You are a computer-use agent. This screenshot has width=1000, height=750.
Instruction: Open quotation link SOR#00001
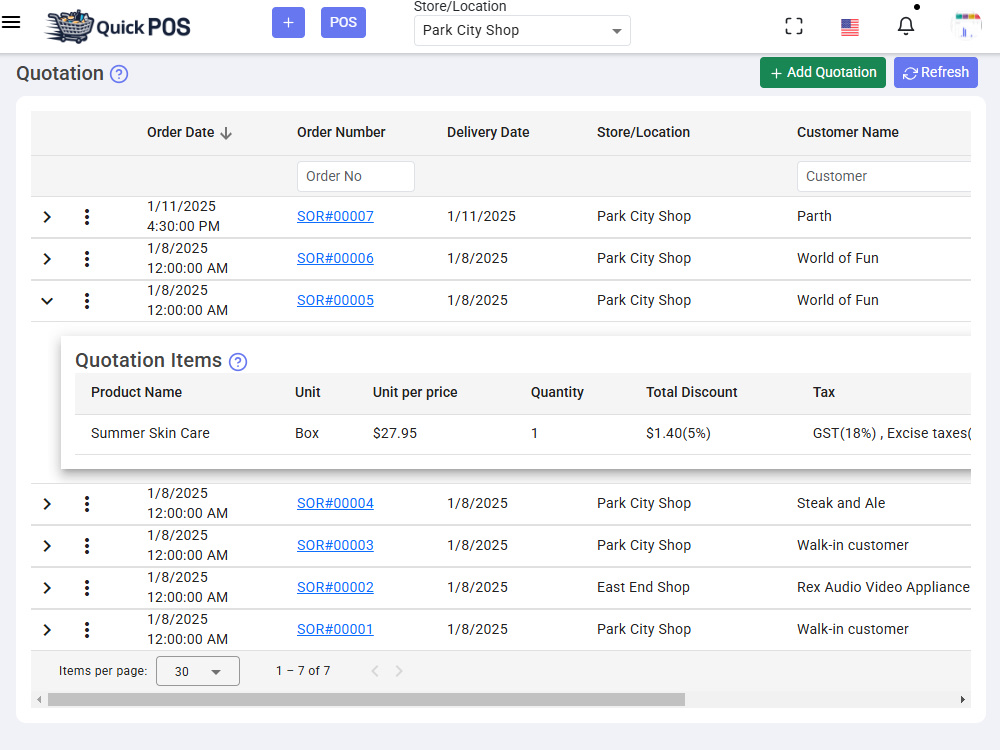(x=335, y=629)
